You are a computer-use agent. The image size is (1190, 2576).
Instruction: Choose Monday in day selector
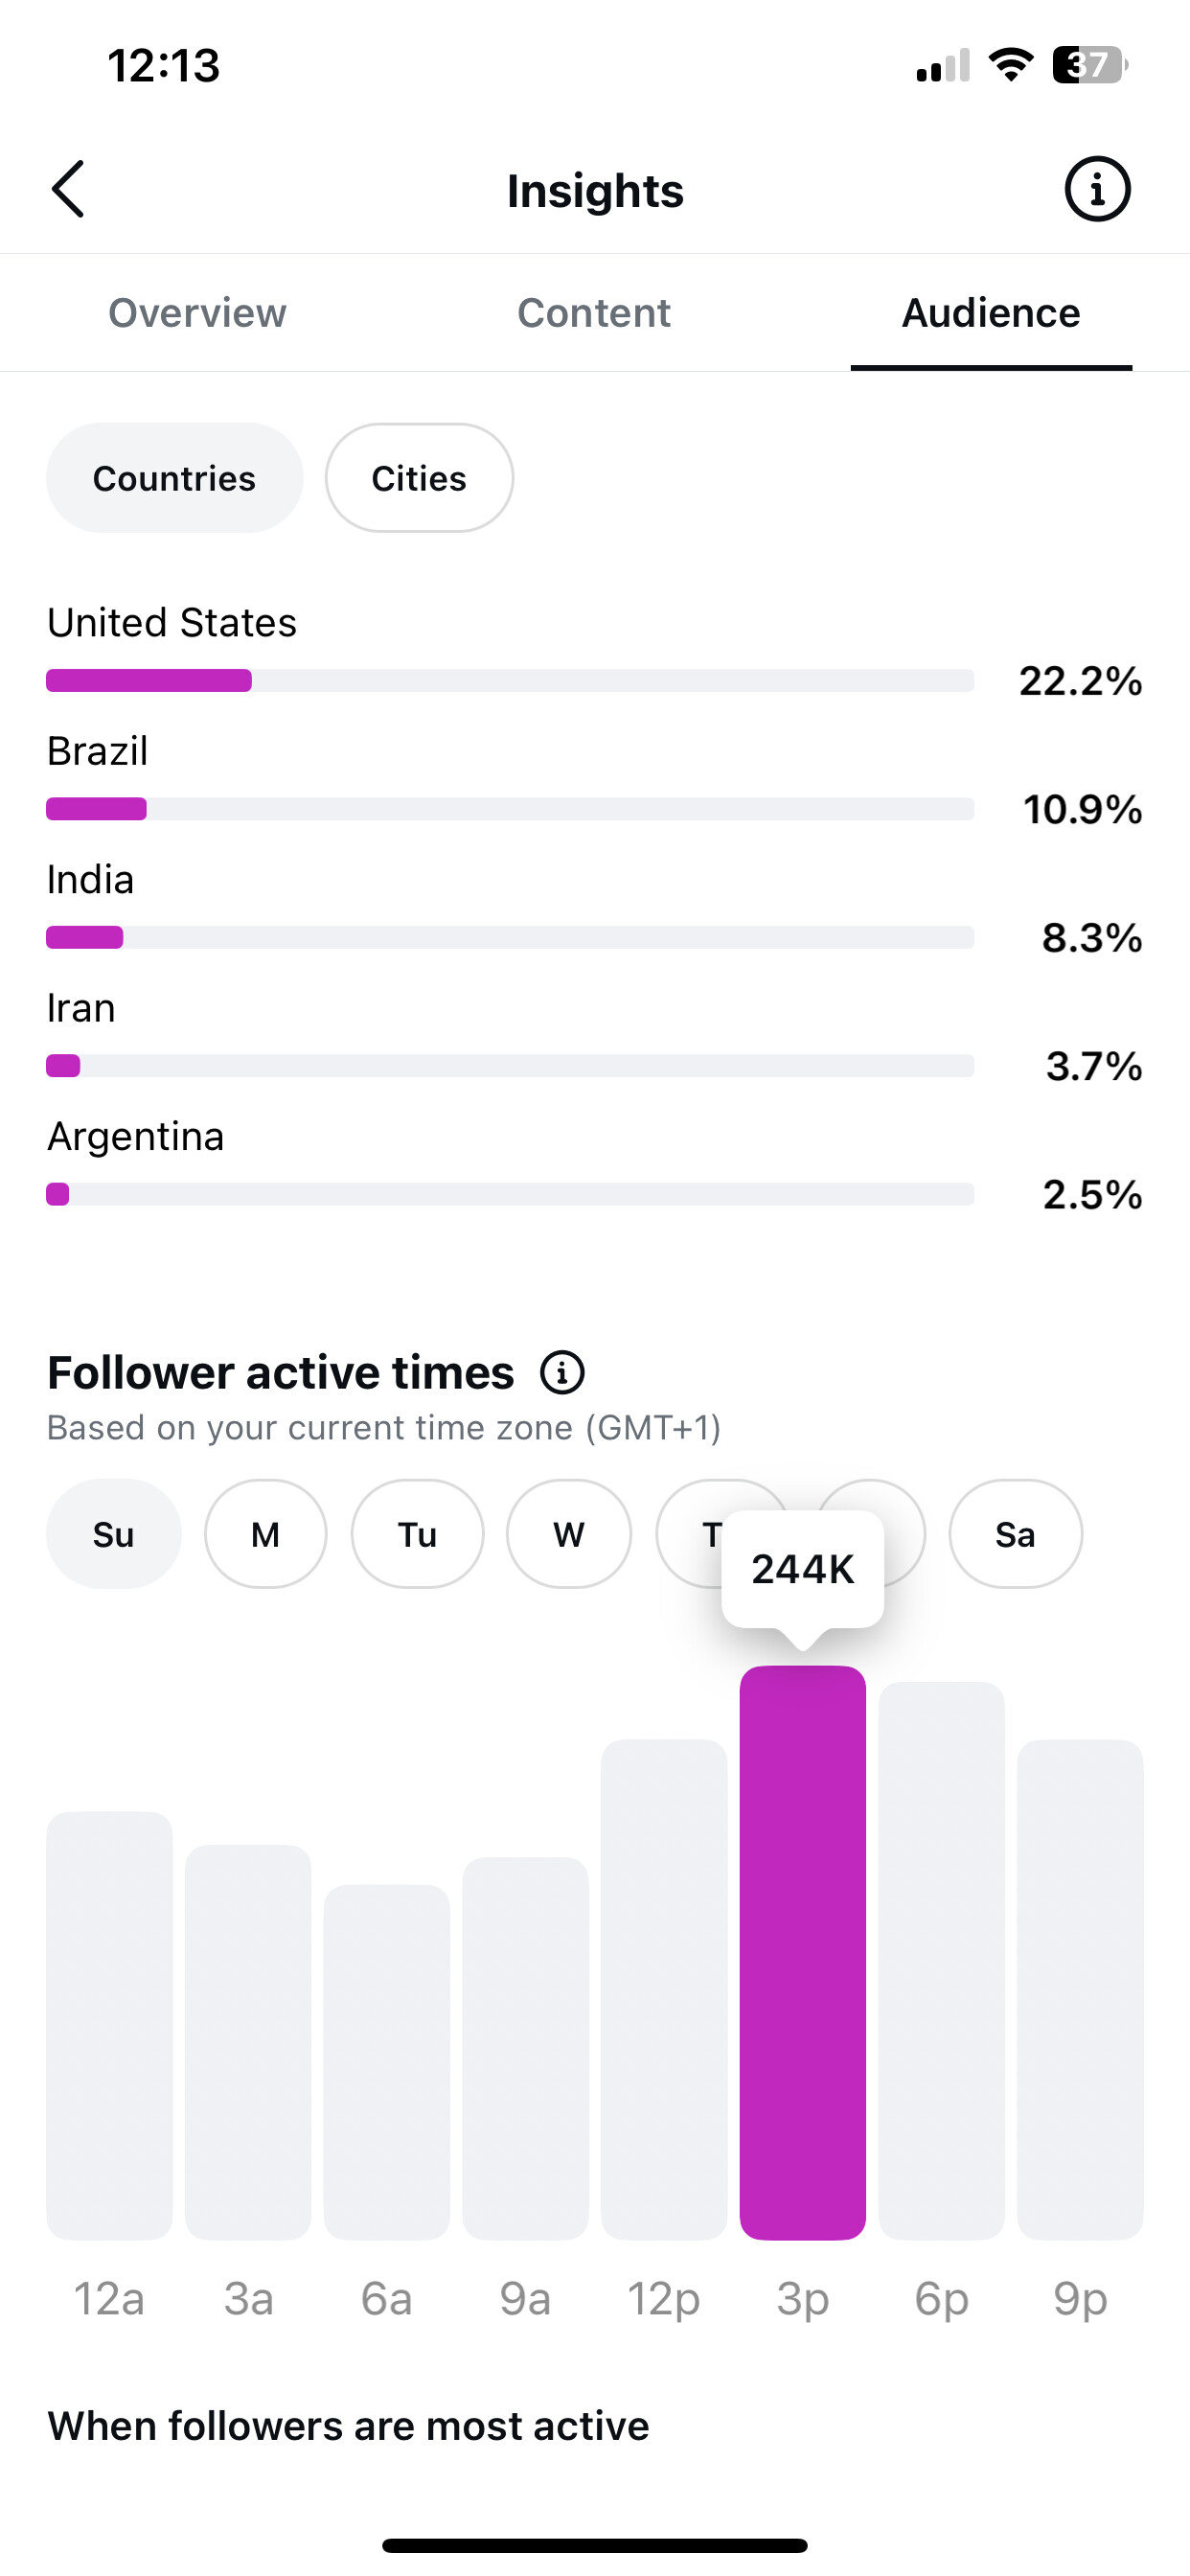point(265,1534)
